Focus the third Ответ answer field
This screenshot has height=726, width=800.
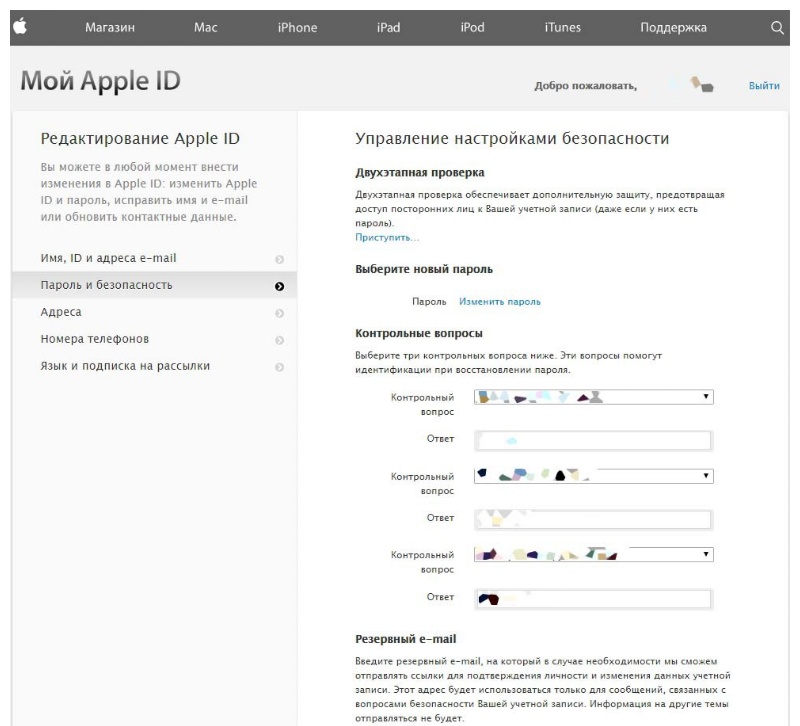coord(592,598)
